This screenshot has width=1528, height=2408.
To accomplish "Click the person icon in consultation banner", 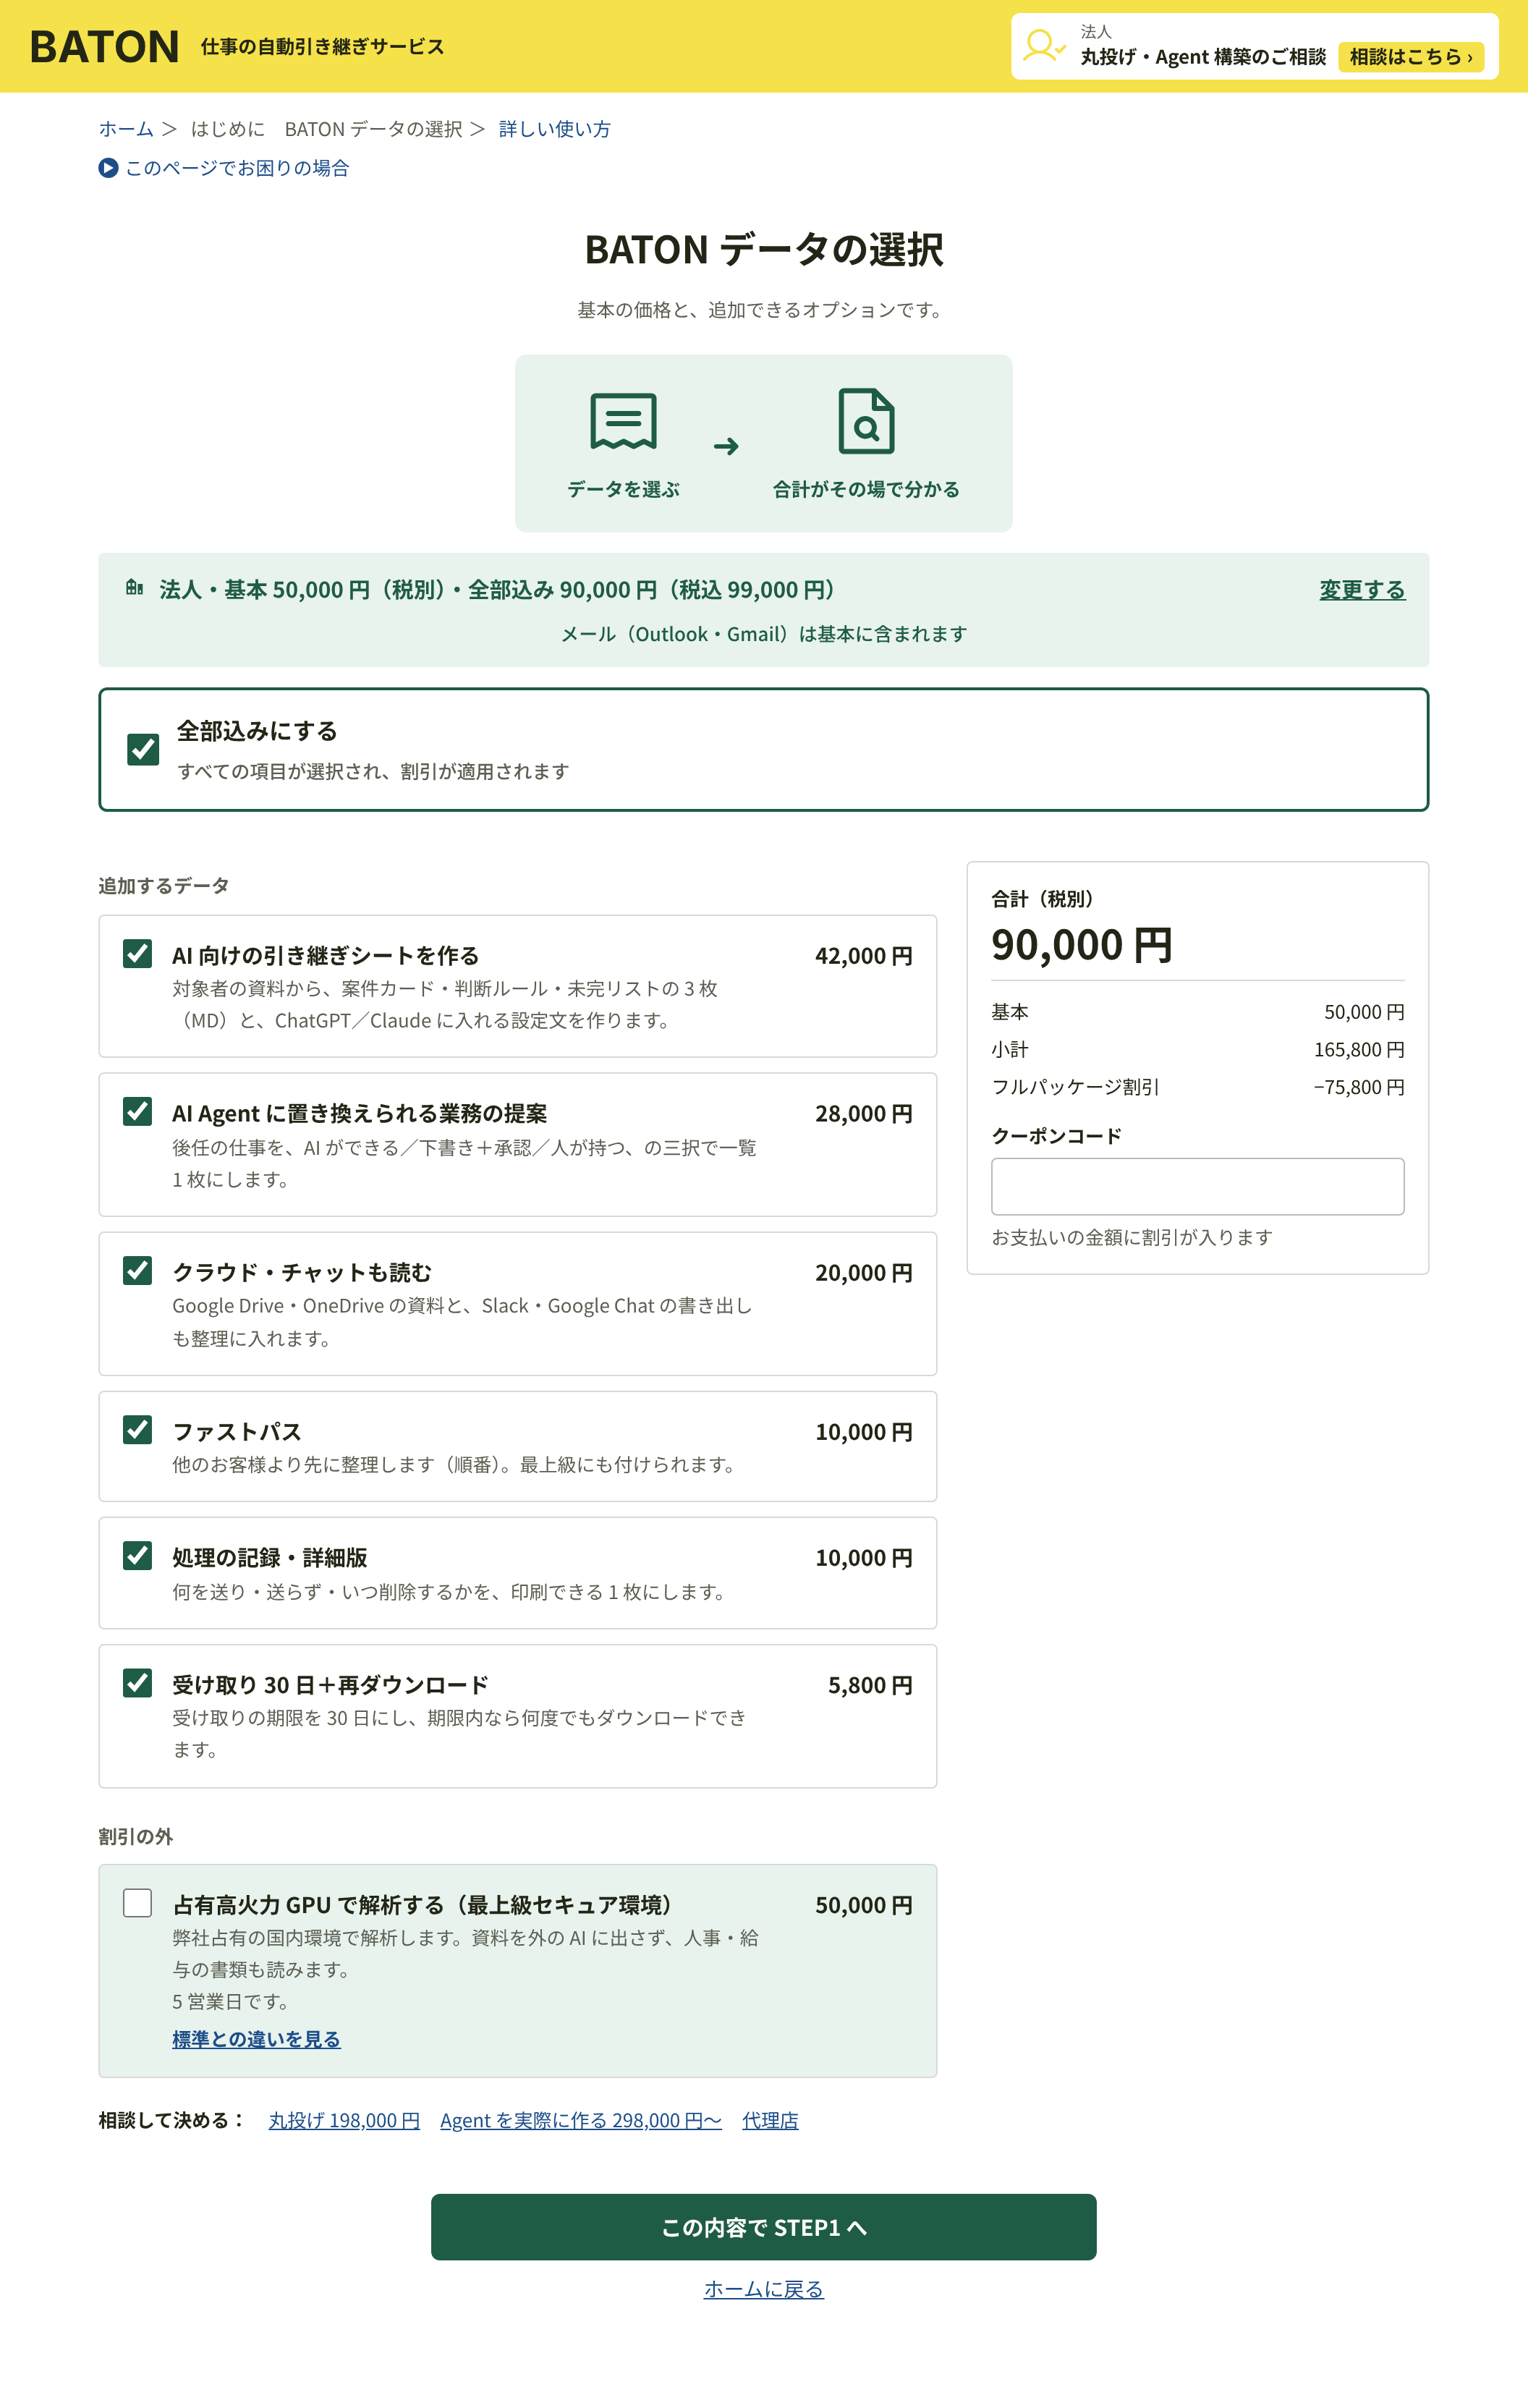I will coord(1045,46).
